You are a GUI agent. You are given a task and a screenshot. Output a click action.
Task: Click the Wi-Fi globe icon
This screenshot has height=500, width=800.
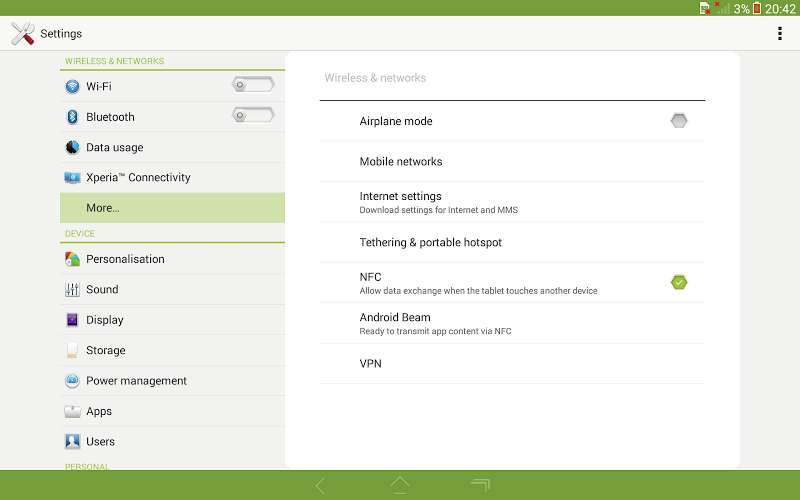[x=72, y=87]
